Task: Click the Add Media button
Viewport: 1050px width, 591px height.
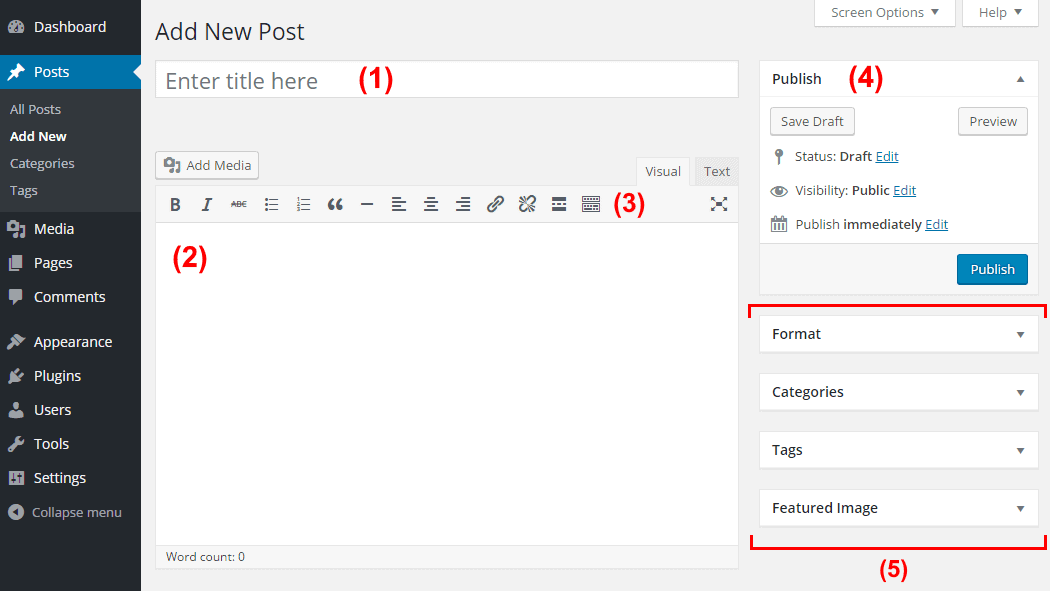Action: tap(207, 165)
